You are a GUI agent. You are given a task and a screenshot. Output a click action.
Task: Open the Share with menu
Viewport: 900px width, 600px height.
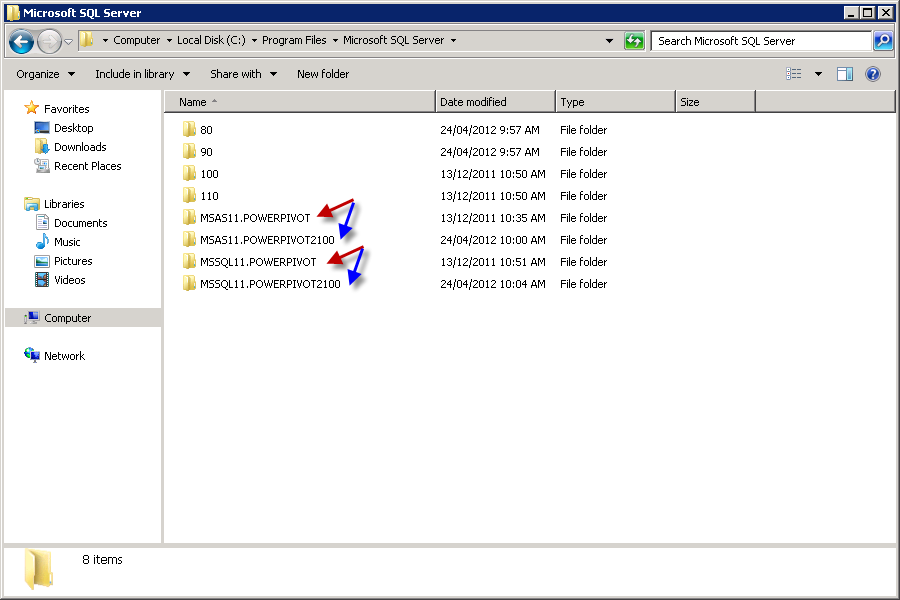pos(243,74)
